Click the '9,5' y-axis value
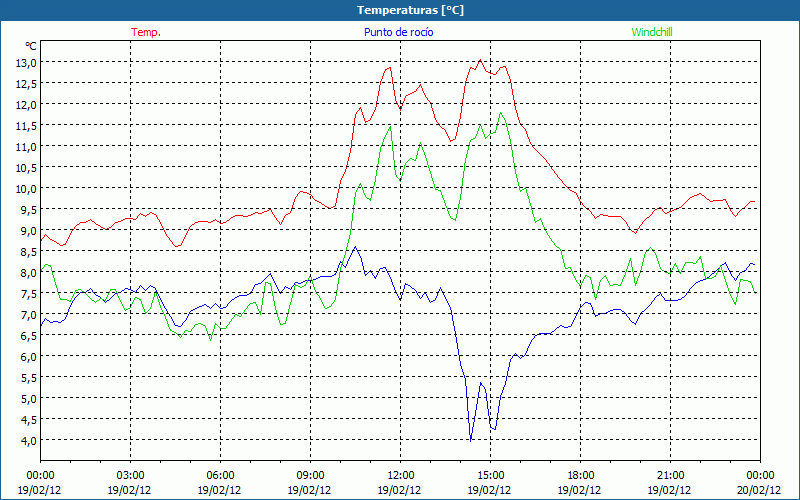The height and width of the screenshot is (500, 800). (x=29, y=210)
